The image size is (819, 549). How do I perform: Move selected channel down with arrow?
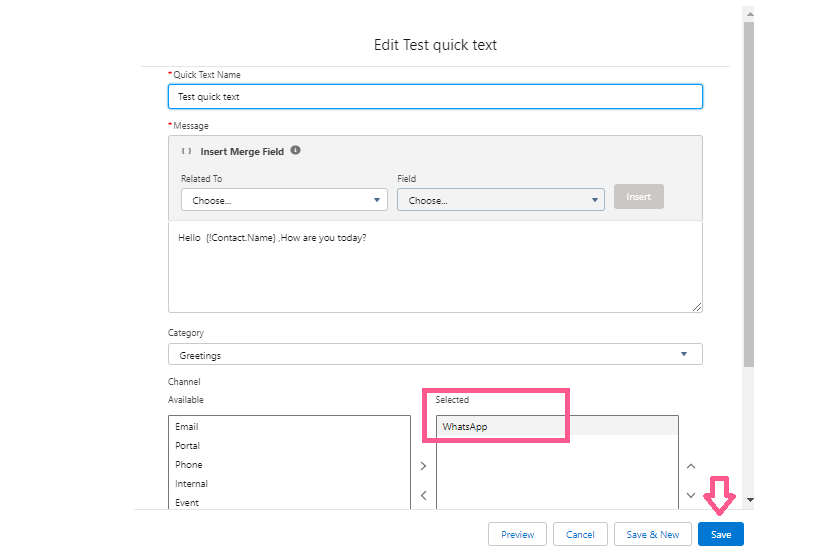click(x=690, y=495)
